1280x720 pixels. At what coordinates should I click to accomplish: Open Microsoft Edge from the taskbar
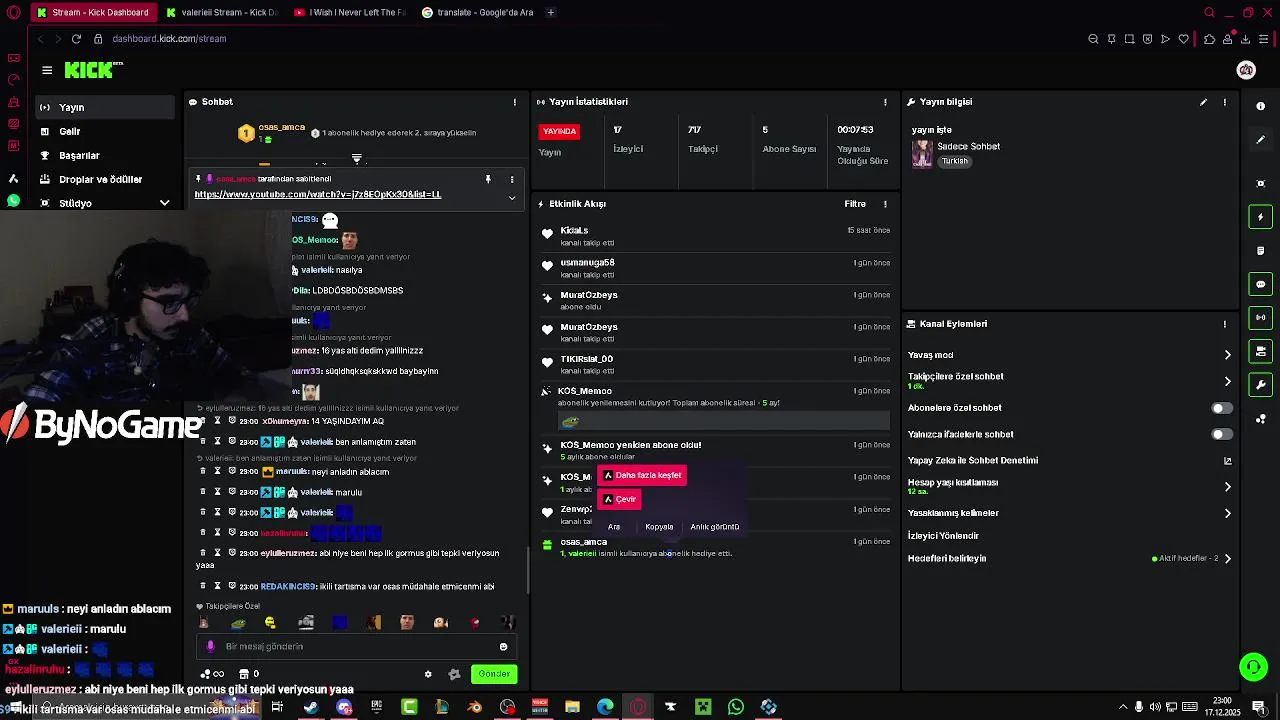[x=605, y=707]
